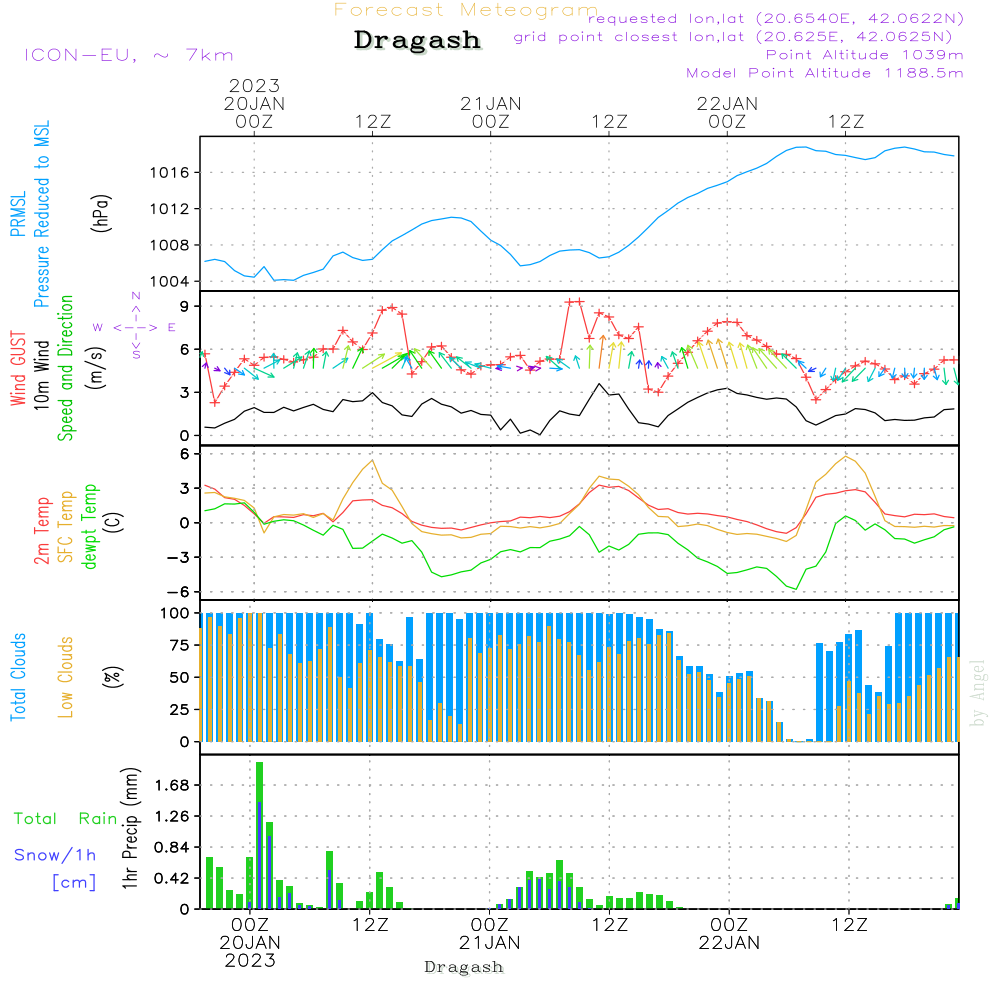Click the bottom 'Dragash' footer label
This screenshot has width=1000, height=1000.
[464, 967]
